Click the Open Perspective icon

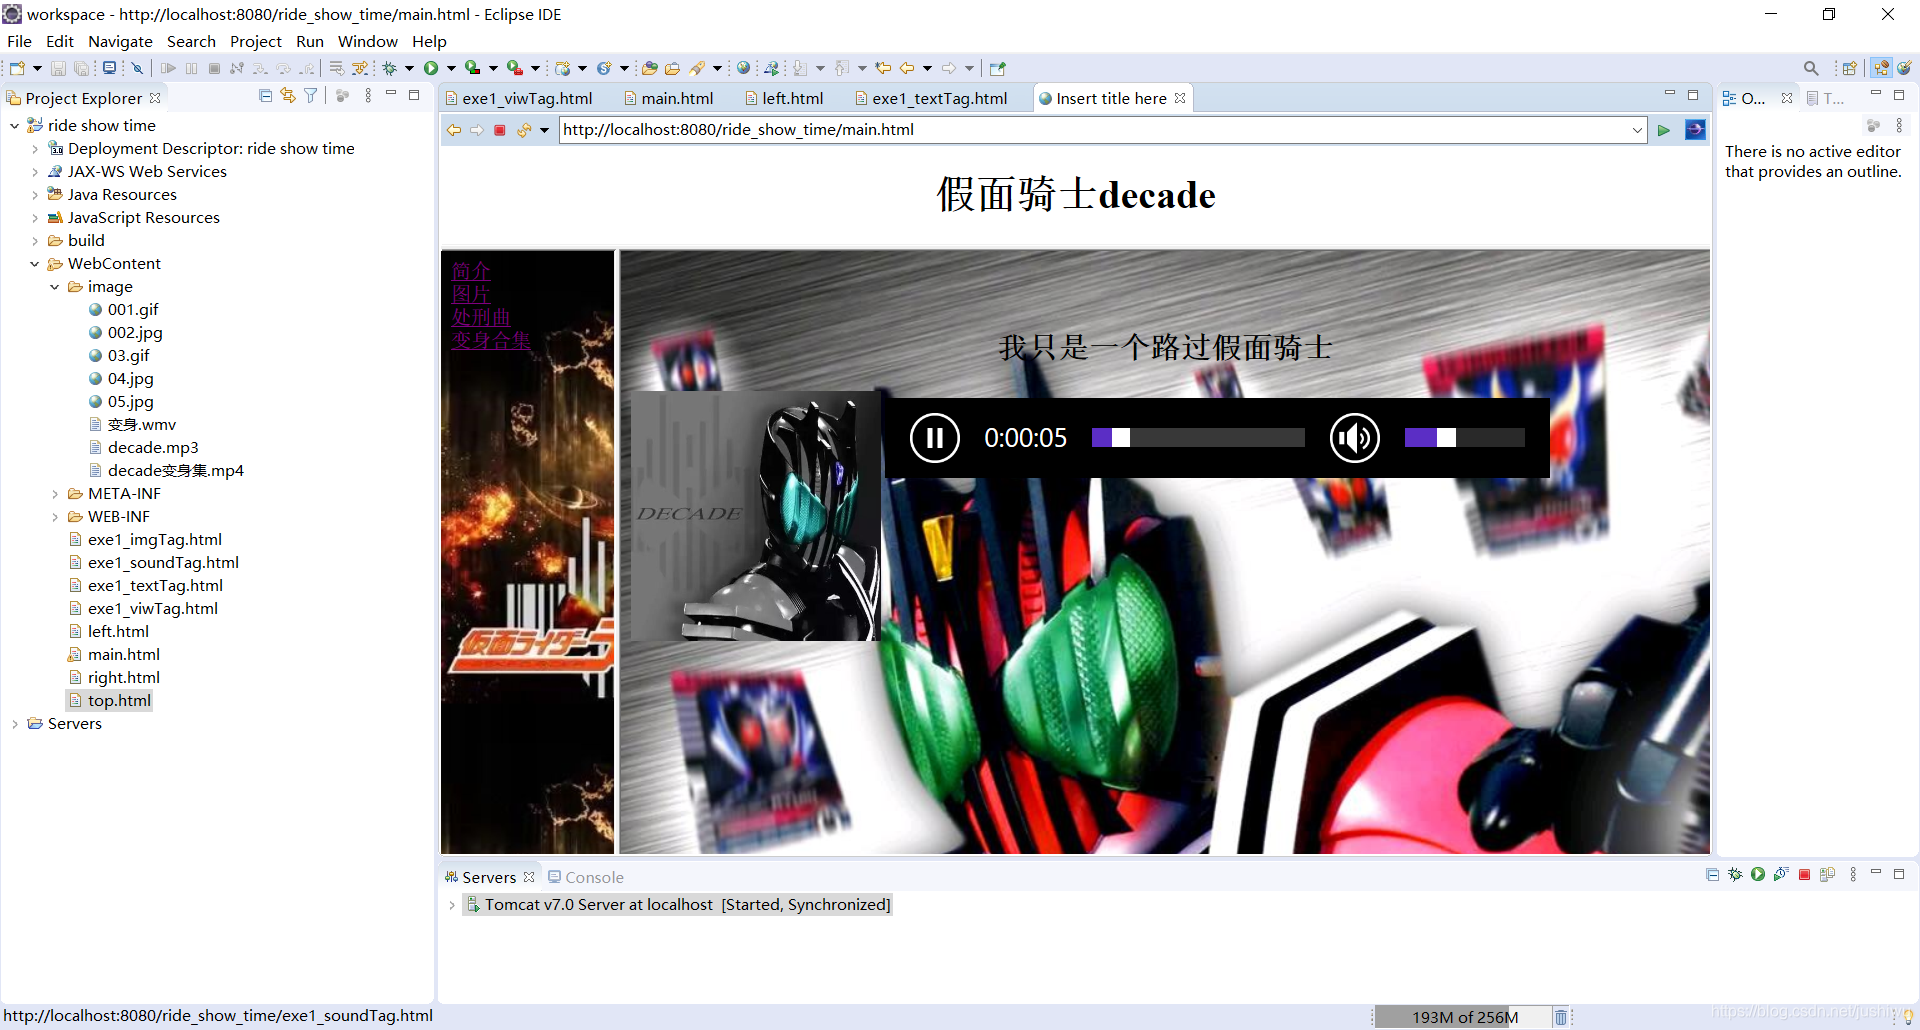(1850, 68)
